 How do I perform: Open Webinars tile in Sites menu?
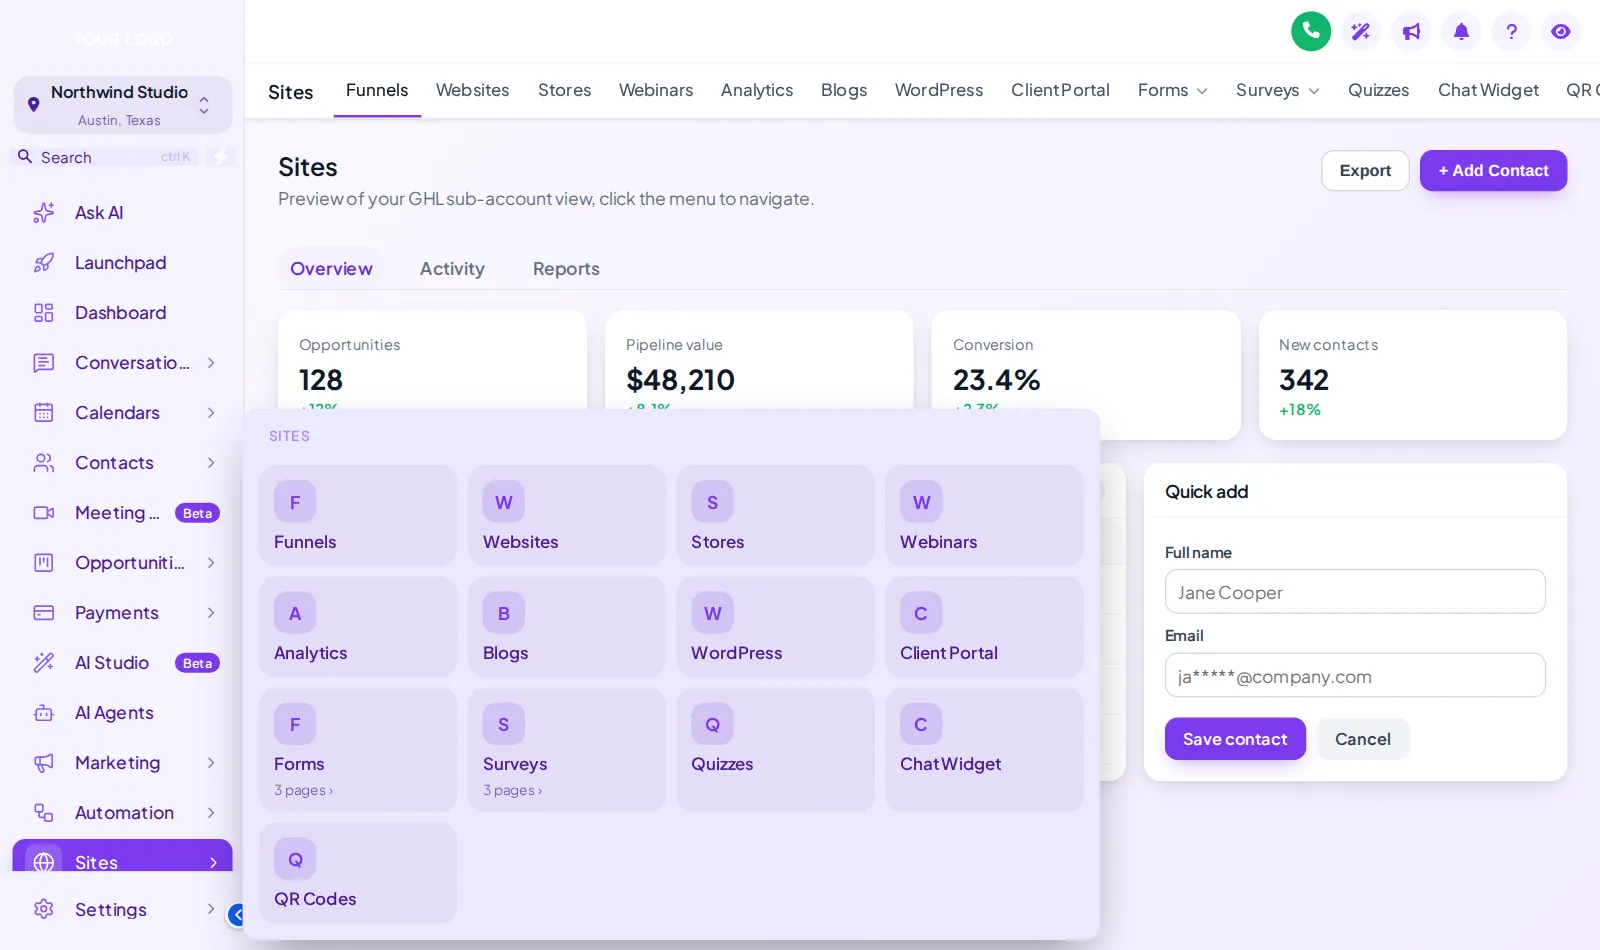pos(984,516)
